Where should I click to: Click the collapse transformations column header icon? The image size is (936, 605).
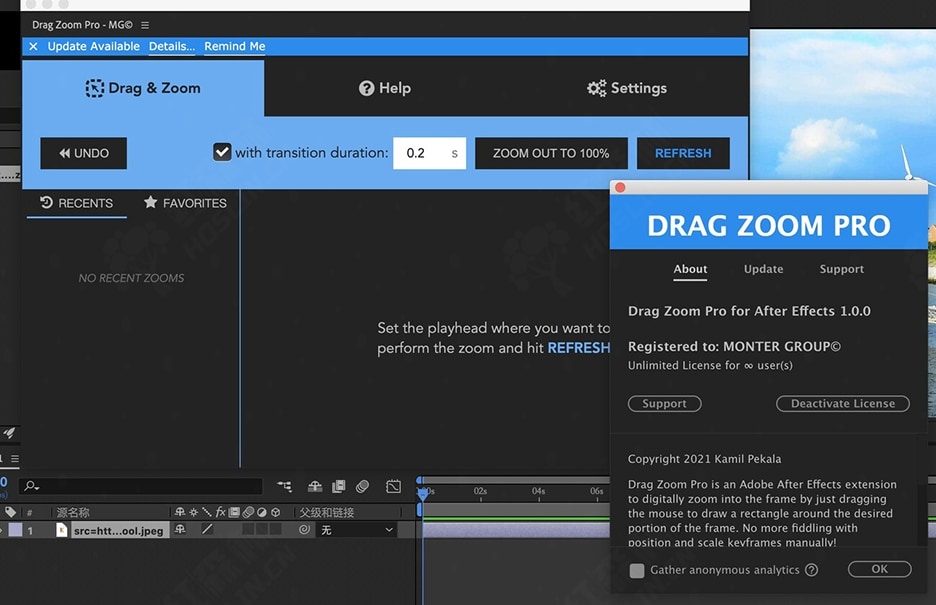(x=193, y=512)
